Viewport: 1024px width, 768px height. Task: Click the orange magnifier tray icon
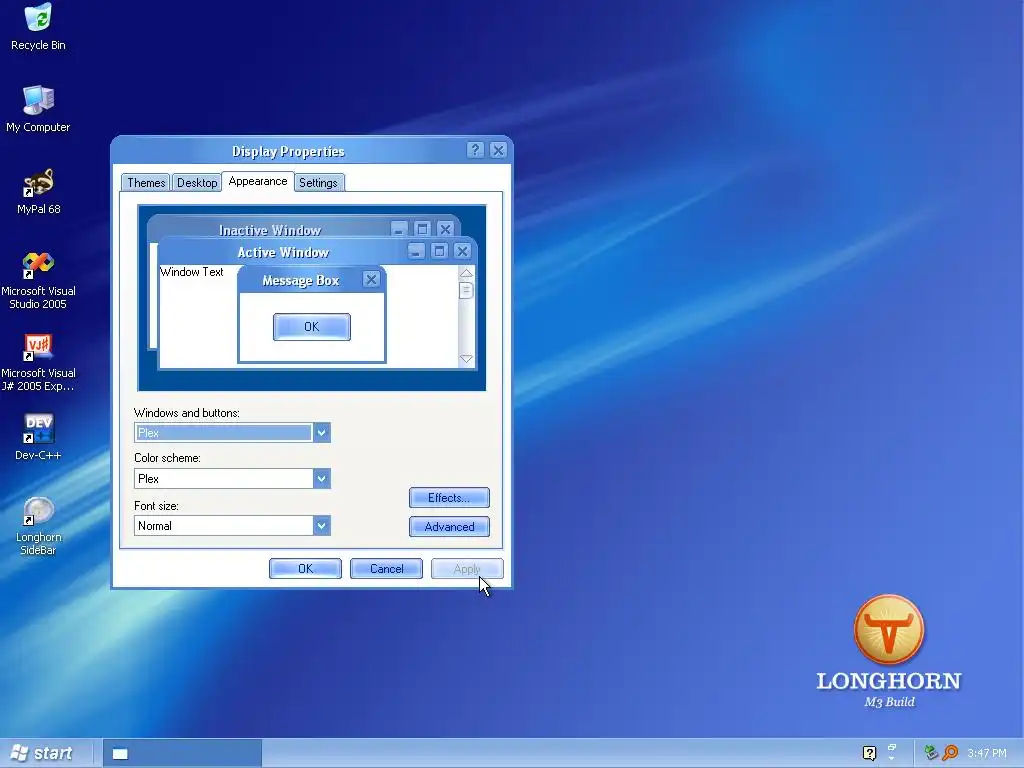click(950, 753)
